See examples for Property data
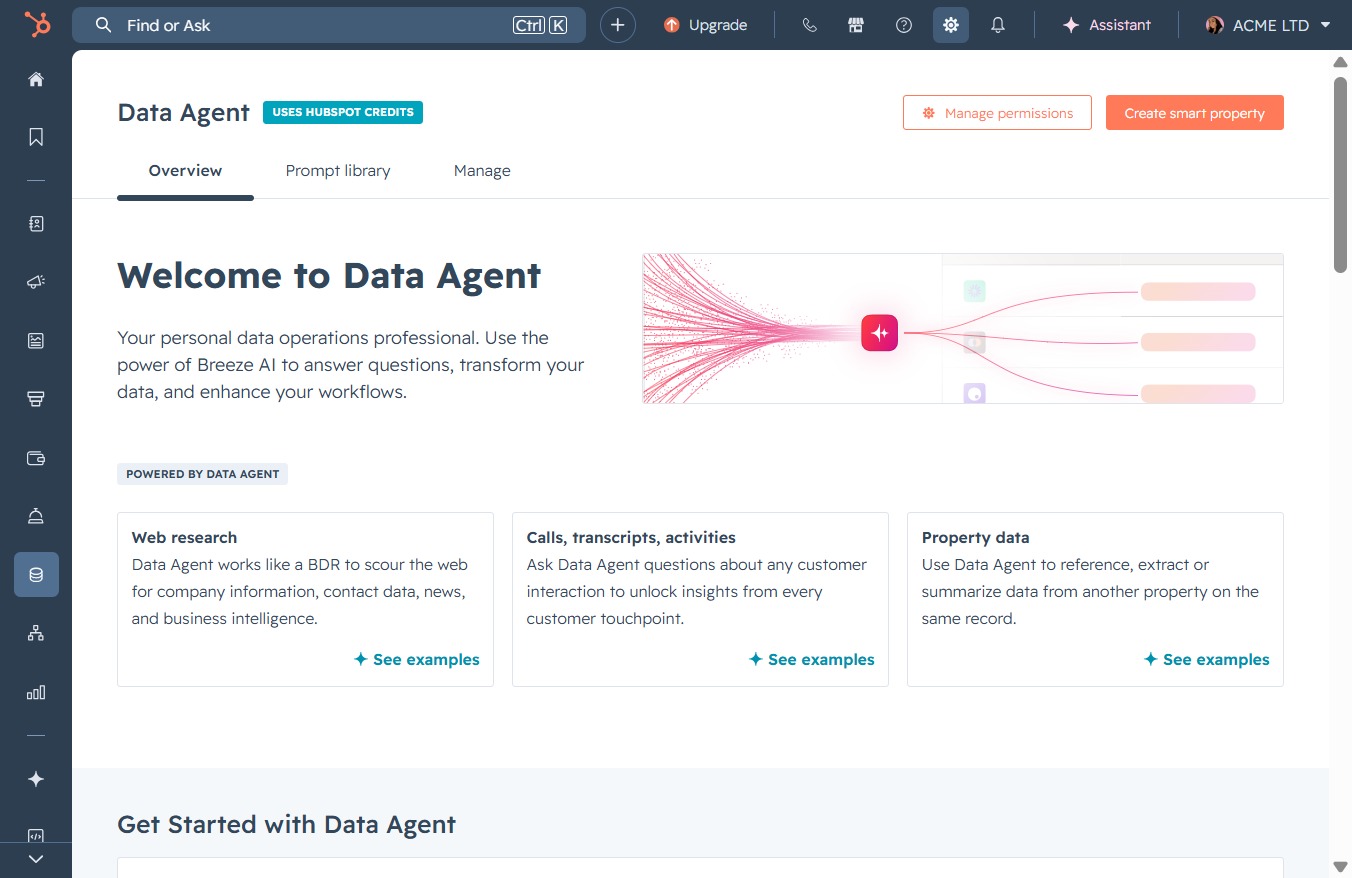This screenshot has width=1352, height=878. point(1207,660)
